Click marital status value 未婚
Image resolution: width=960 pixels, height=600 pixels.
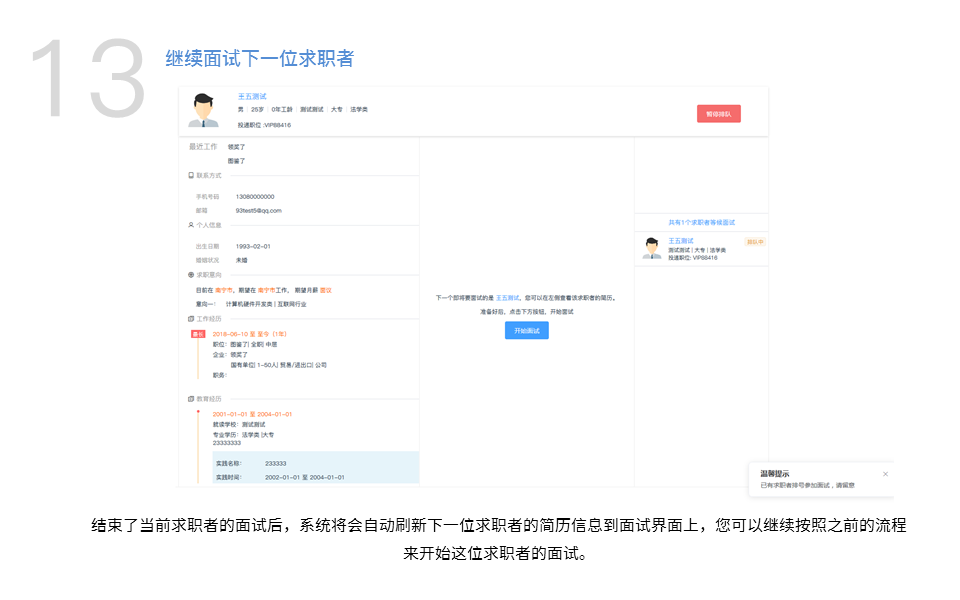[x=241, y=260]
